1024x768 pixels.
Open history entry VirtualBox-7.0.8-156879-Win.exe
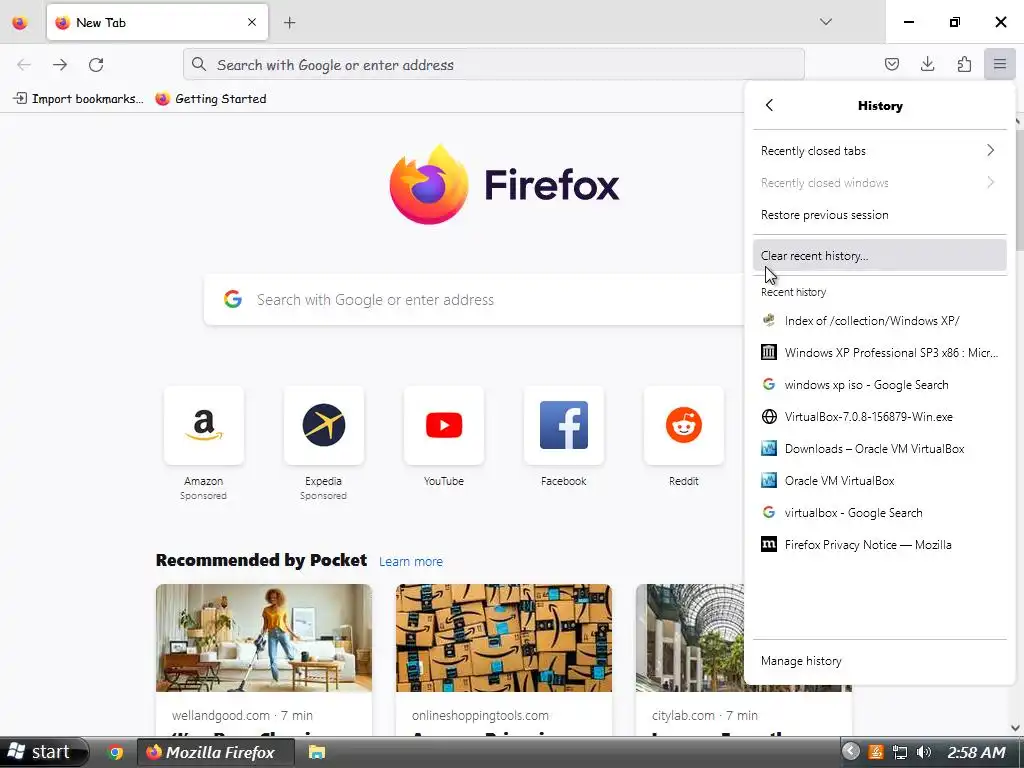click(x=879, y=417)
